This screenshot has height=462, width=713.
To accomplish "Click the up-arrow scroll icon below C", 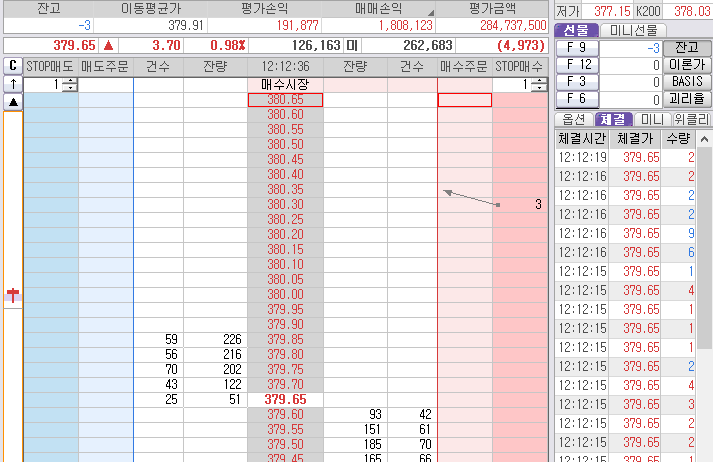I will coord(13,84).
